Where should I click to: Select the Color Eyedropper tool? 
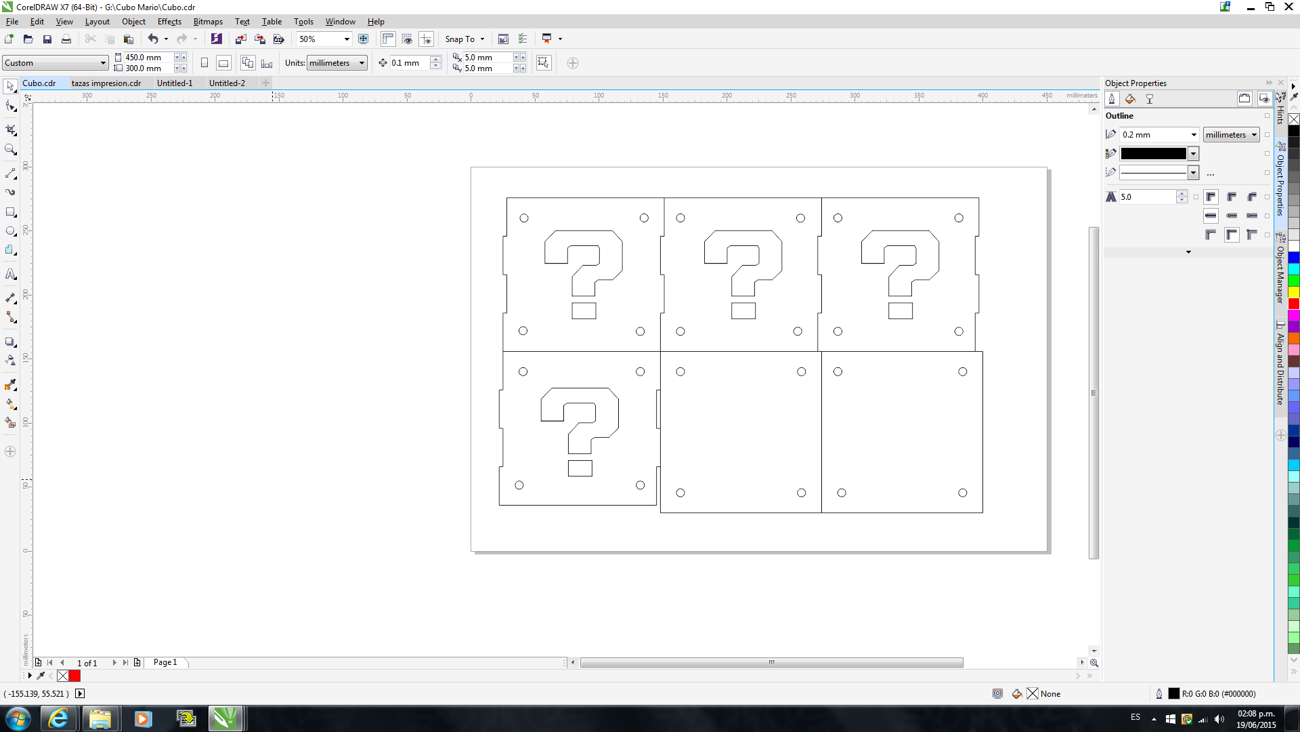pyautogui.click(x=11, y=385)
